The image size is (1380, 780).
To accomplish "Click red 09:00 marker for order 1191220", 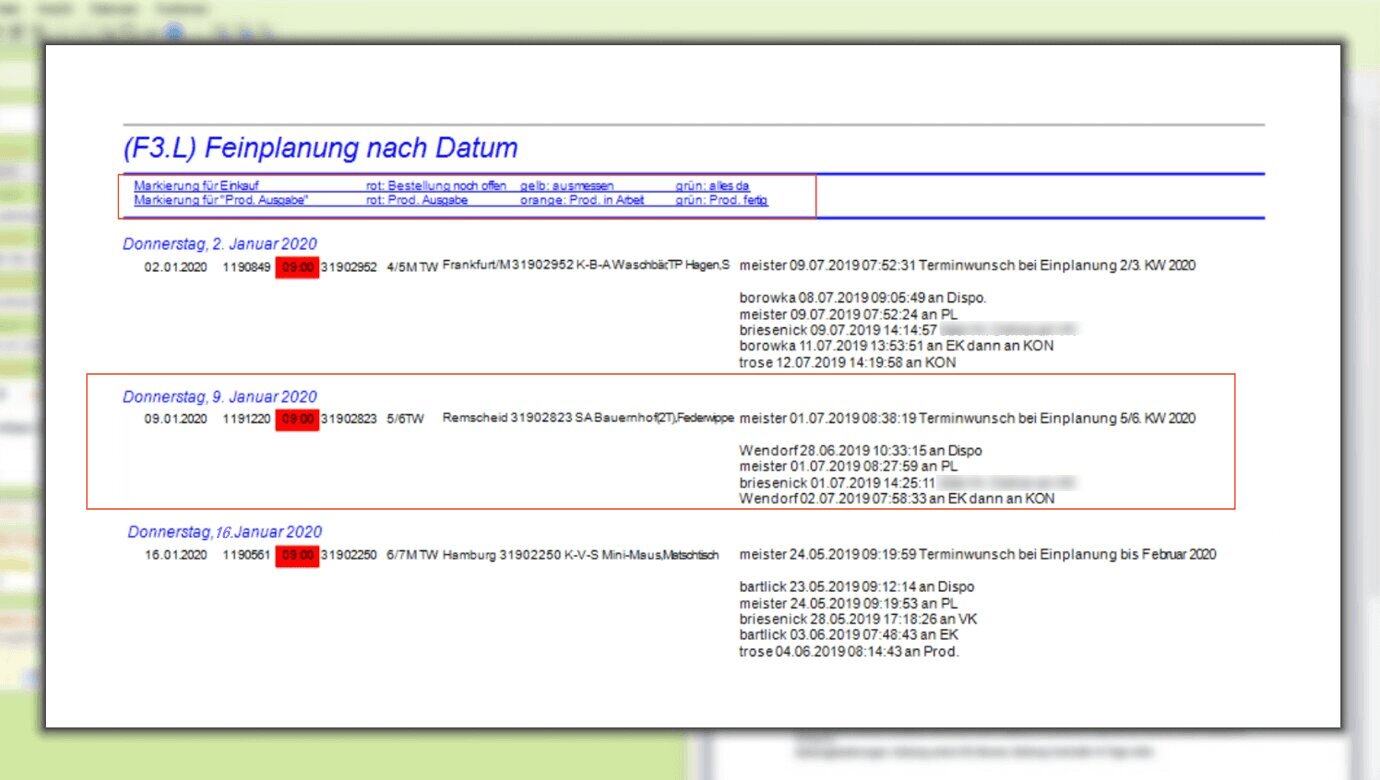I will pos(297,419).
